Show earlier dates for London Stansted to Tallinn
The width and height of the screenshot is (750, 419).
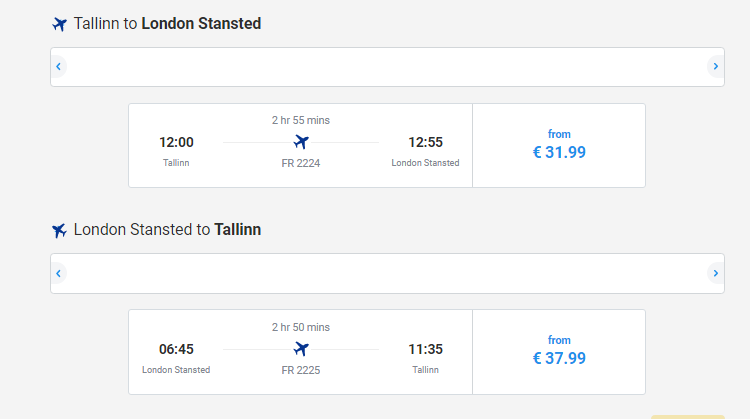pos(58,274)
